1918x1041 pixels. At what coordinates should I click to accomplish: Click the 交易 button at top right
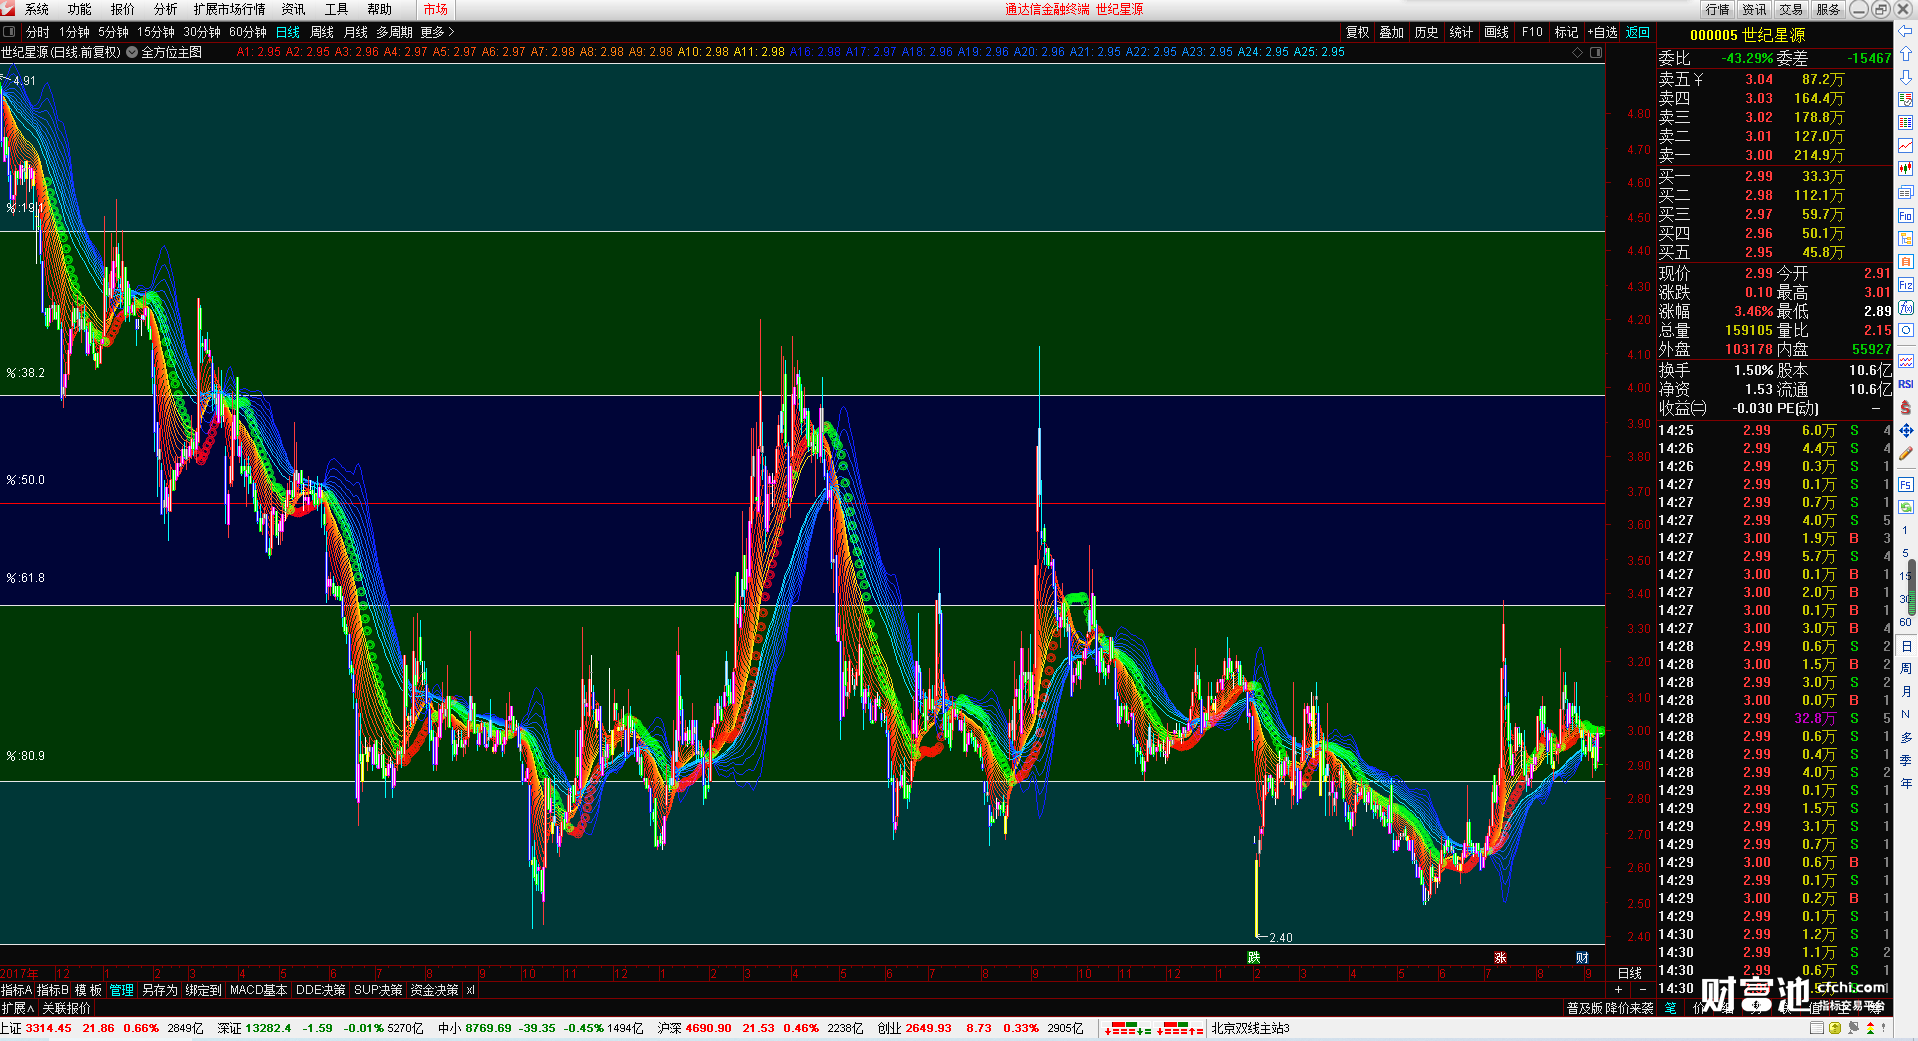coord(1791,9)
